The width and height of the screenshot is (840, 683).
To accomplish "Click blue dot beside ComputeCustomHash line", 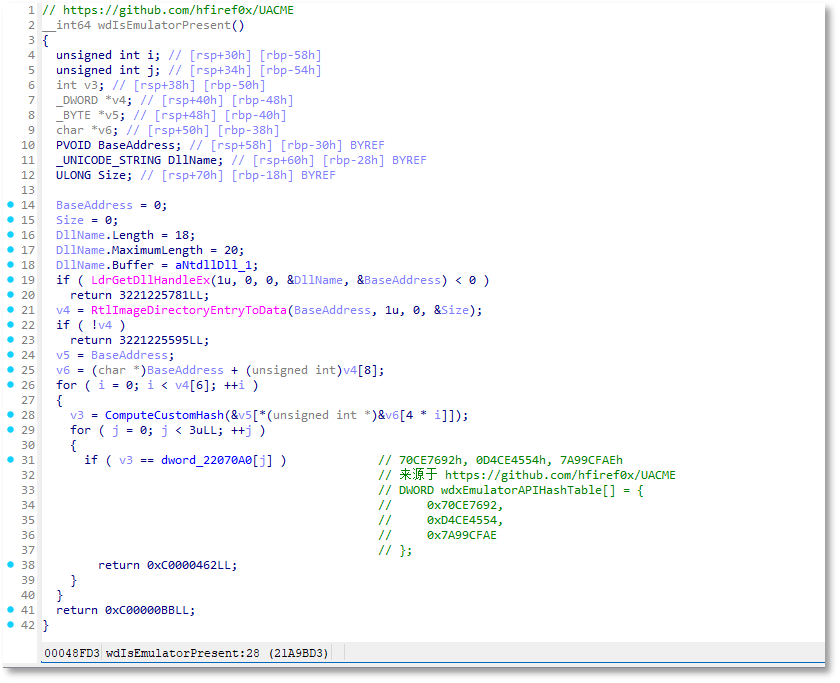I will point(11,415).
